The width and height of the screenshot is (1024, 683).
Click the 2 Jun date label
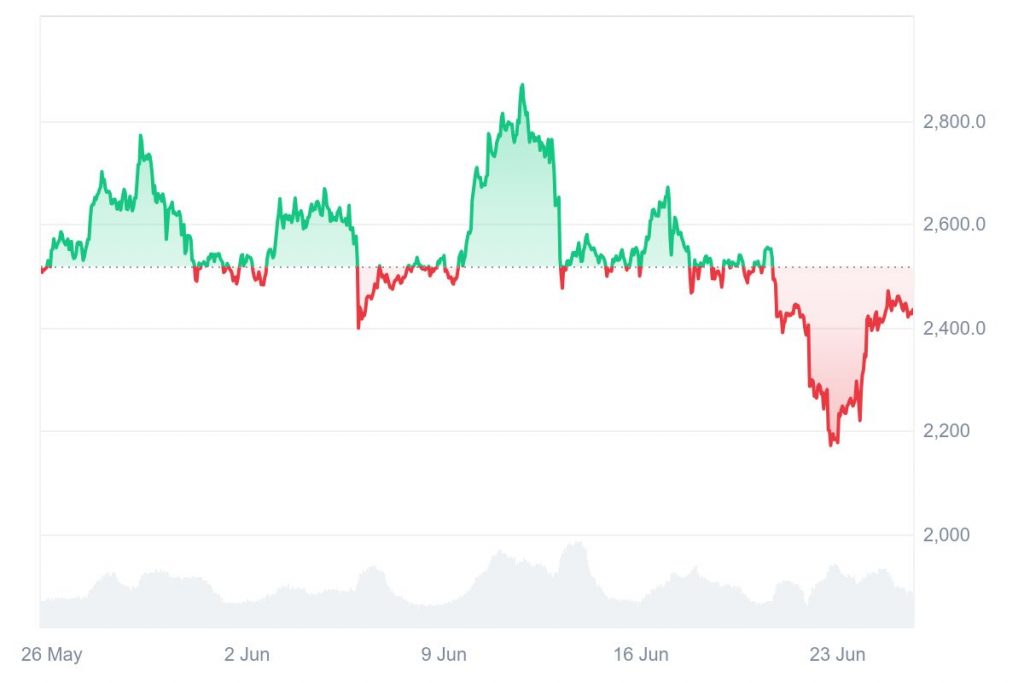[x=246, y=655]
